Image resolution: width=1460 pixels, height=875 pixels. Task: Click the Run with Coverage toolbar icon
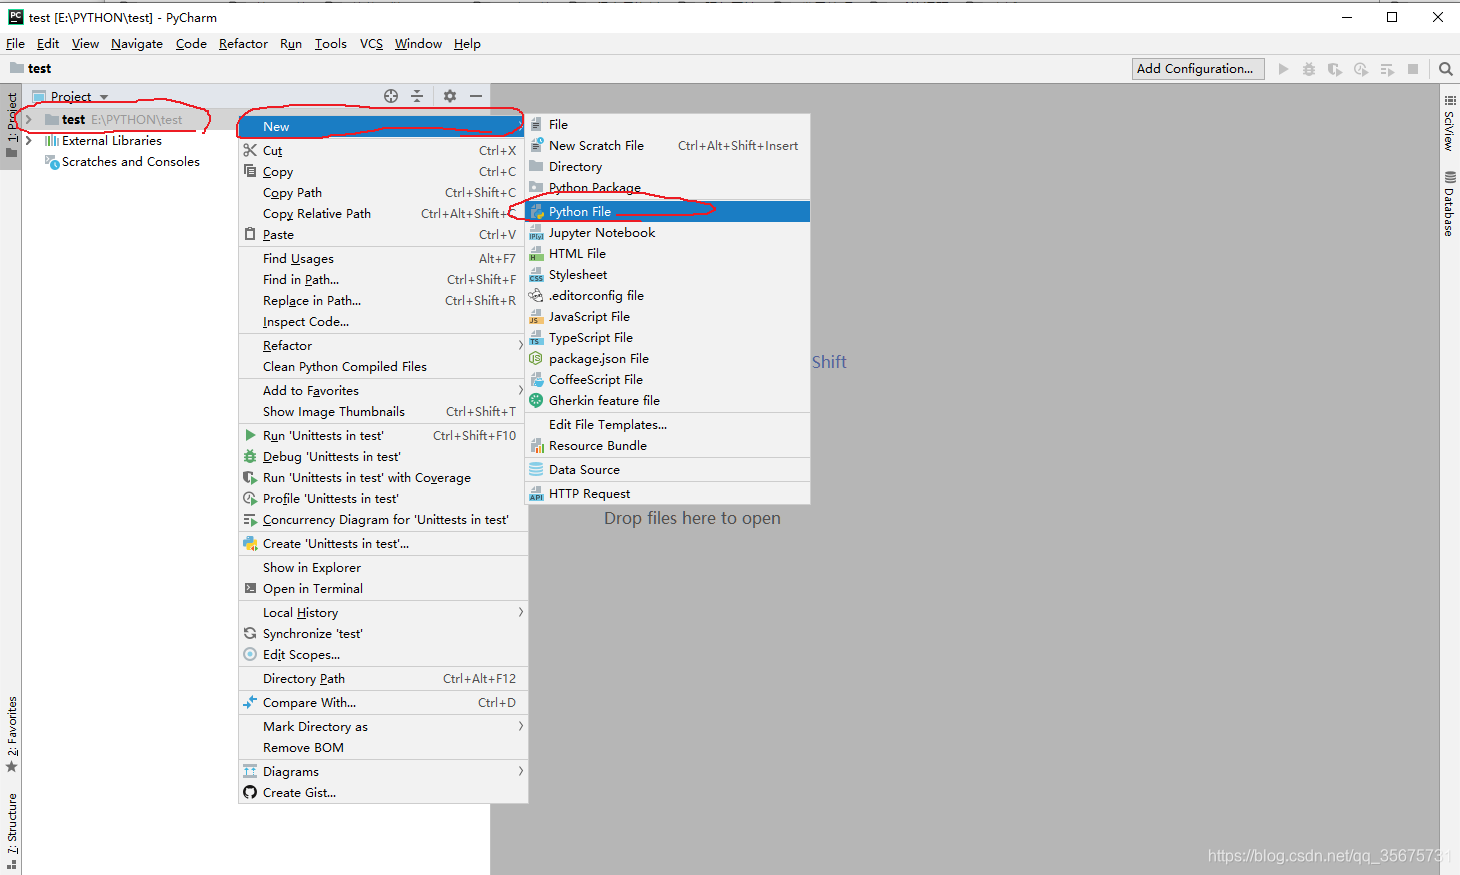(1335, 69)
